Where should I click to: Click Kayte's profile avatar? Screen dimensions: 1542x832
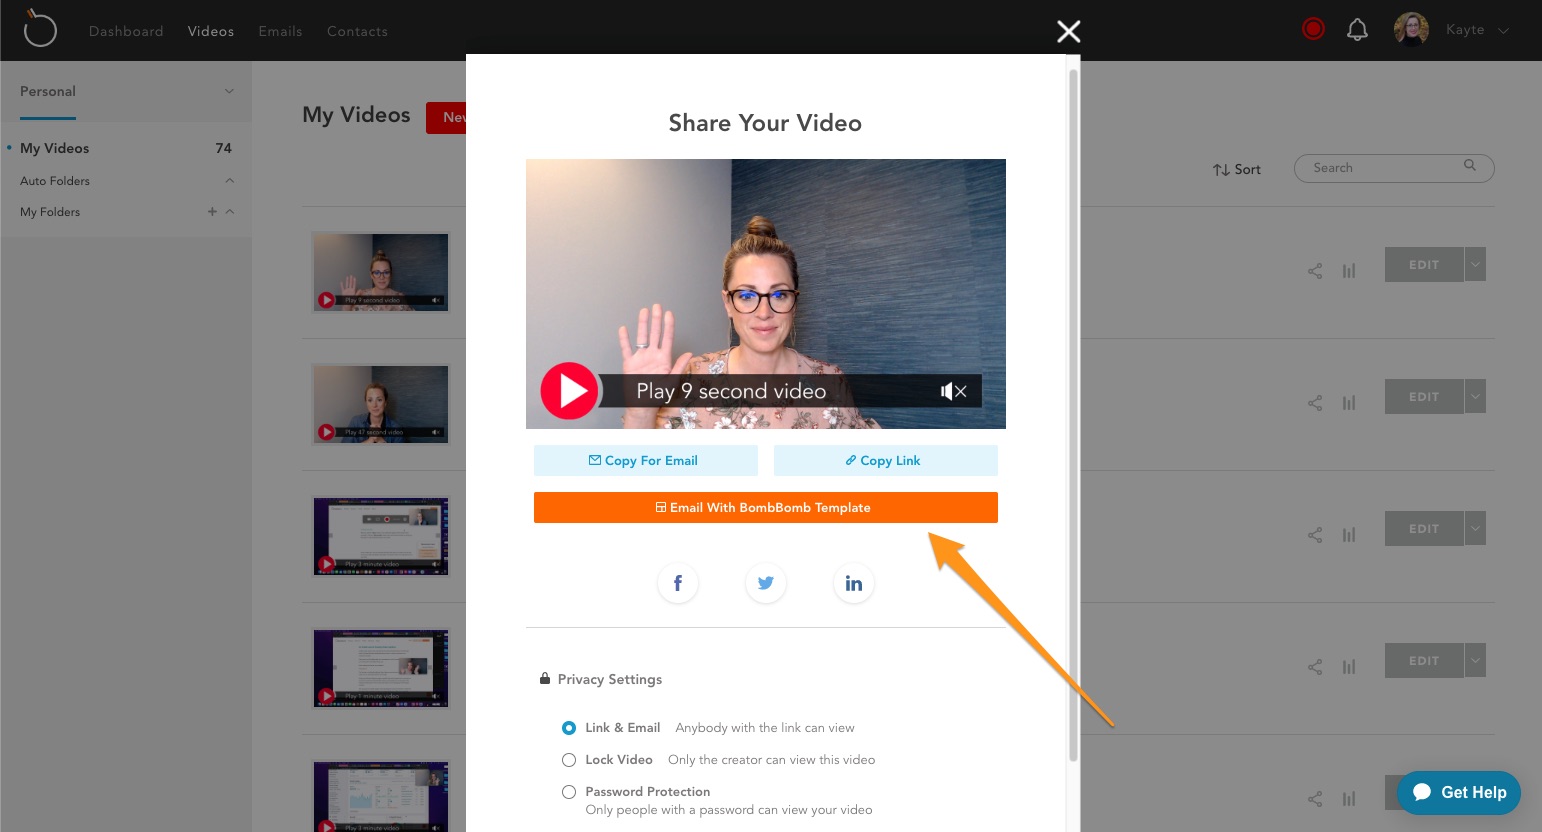tap(1411, 30)
